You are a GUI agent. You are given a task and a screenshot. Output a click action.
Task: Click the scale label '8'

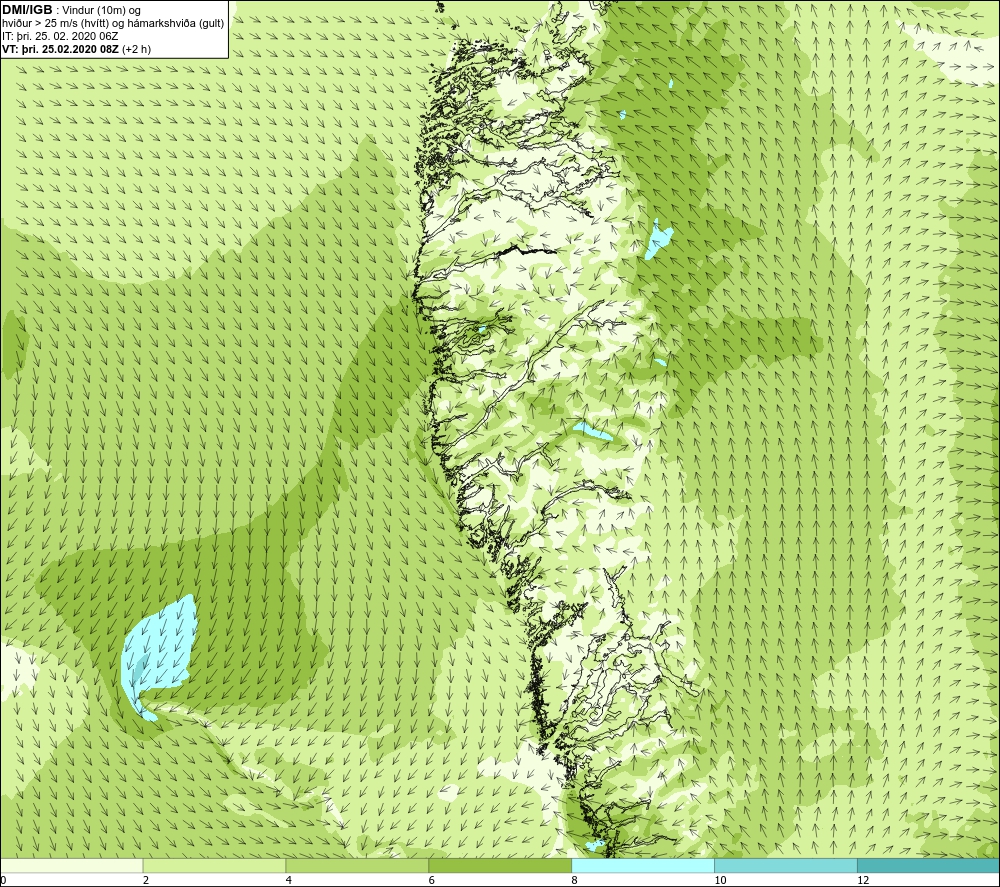[x=575, y=880]
